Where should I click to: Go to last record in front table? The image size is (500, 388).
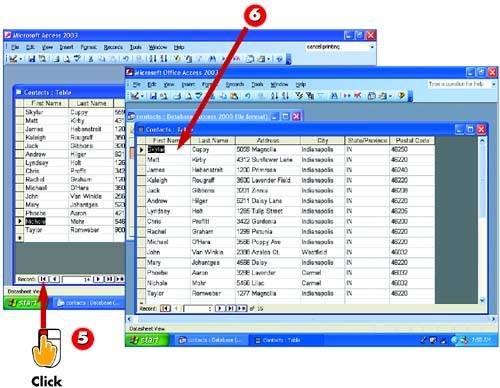(x=230, y=308)
